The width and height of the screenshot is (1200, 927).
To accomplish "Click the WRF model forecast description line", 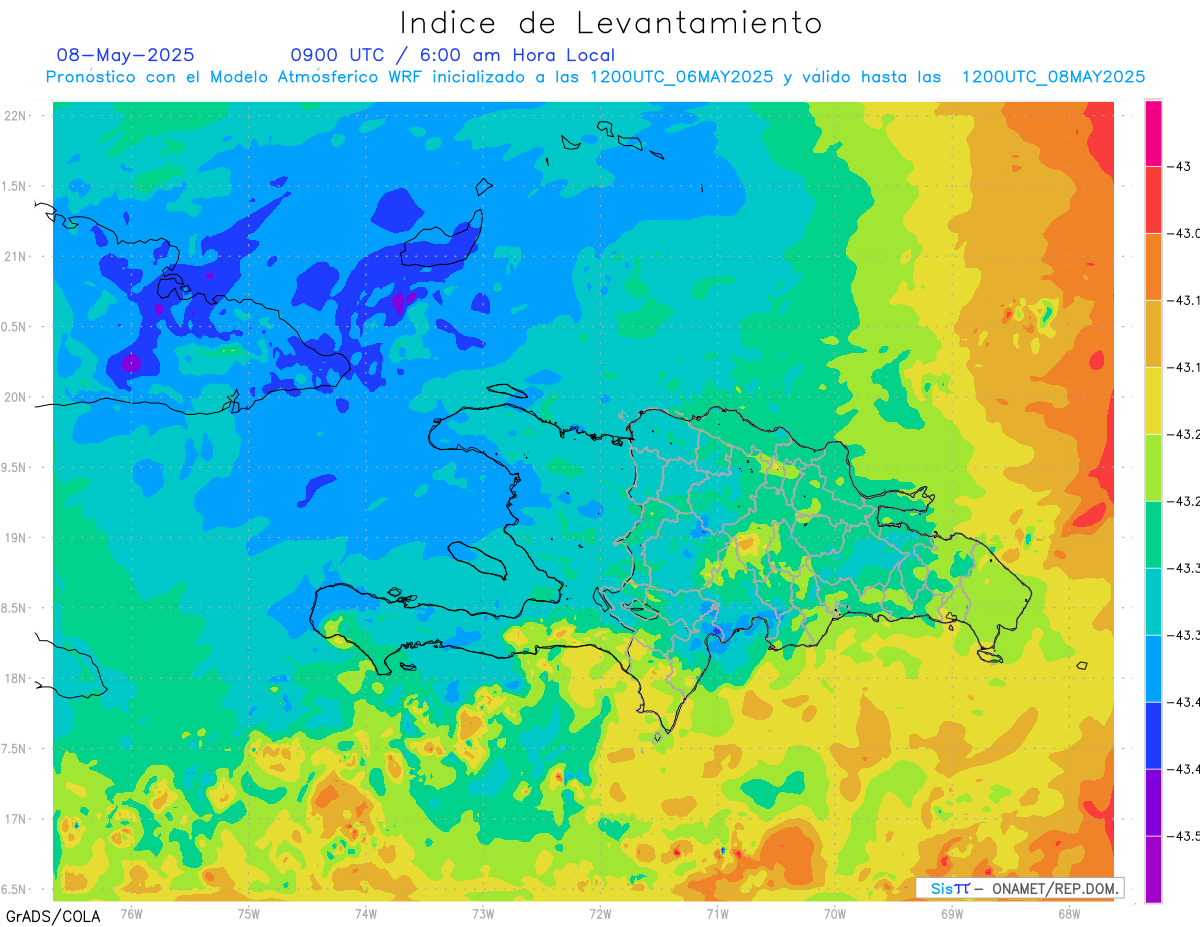I will (x=595, y=77).
